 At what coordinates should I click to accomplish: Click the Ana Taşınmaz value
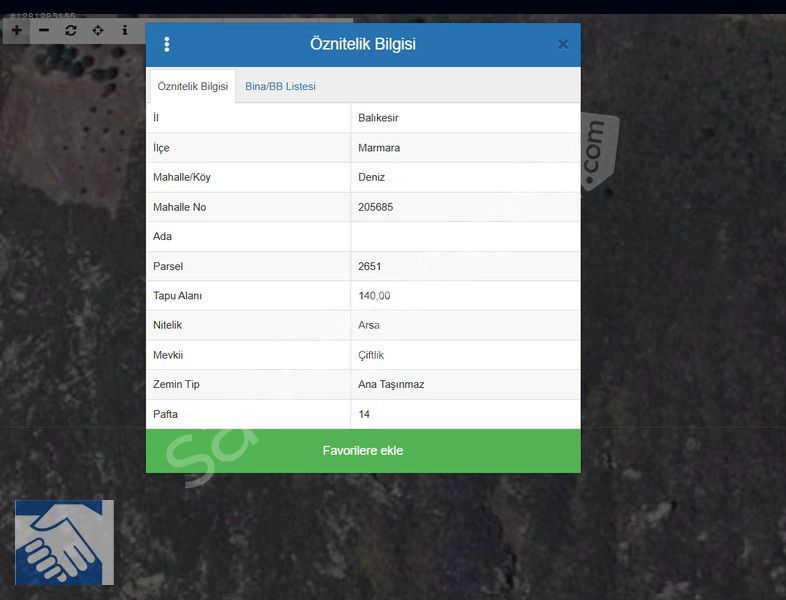coord(391,384)
